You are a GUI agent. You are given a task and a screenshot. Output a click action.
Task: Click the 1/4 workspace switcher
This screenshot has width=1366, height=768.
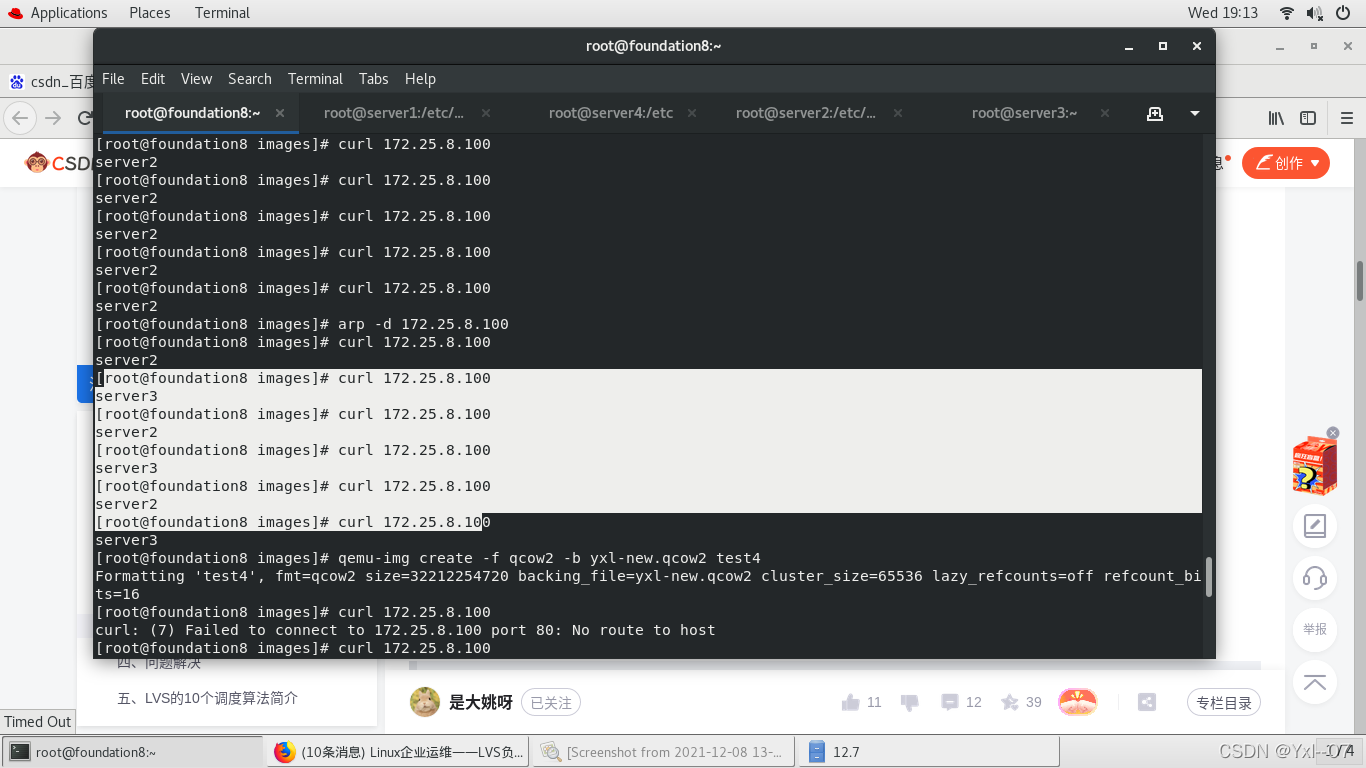pos(1341,751)
